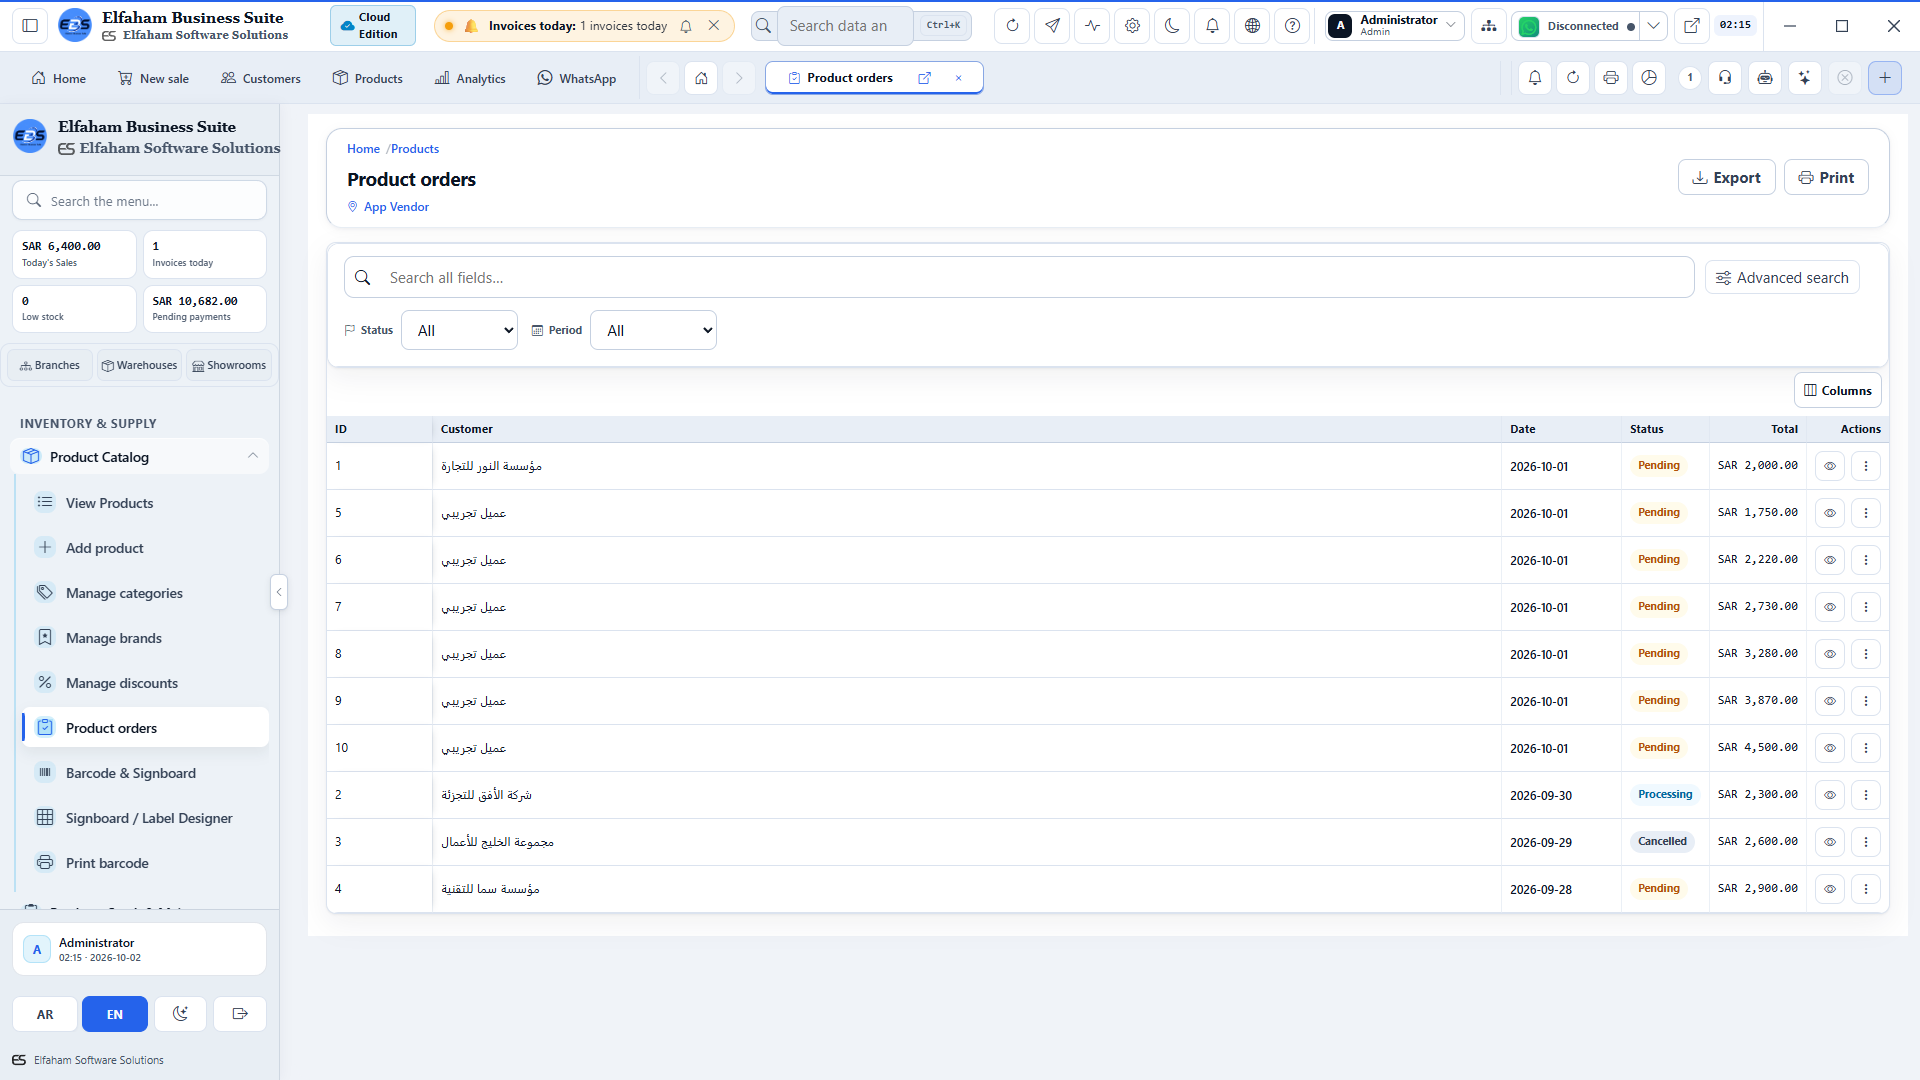View the Processing order with eye icon
This screenshot has width=1920, height=1080.
[1830, 795]
